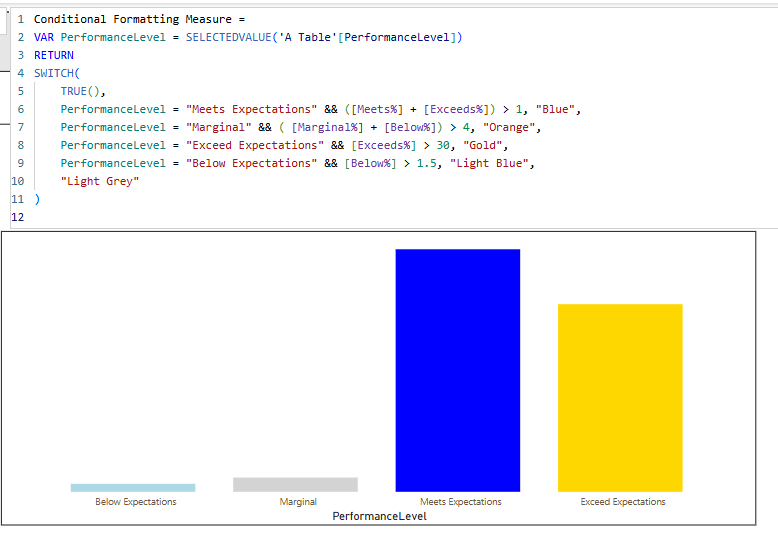Click the closing parenthesis on line 11
Image resolution: width=778 pixels, height=539 pixels.
pyautogui.click(x=37, y=200)
